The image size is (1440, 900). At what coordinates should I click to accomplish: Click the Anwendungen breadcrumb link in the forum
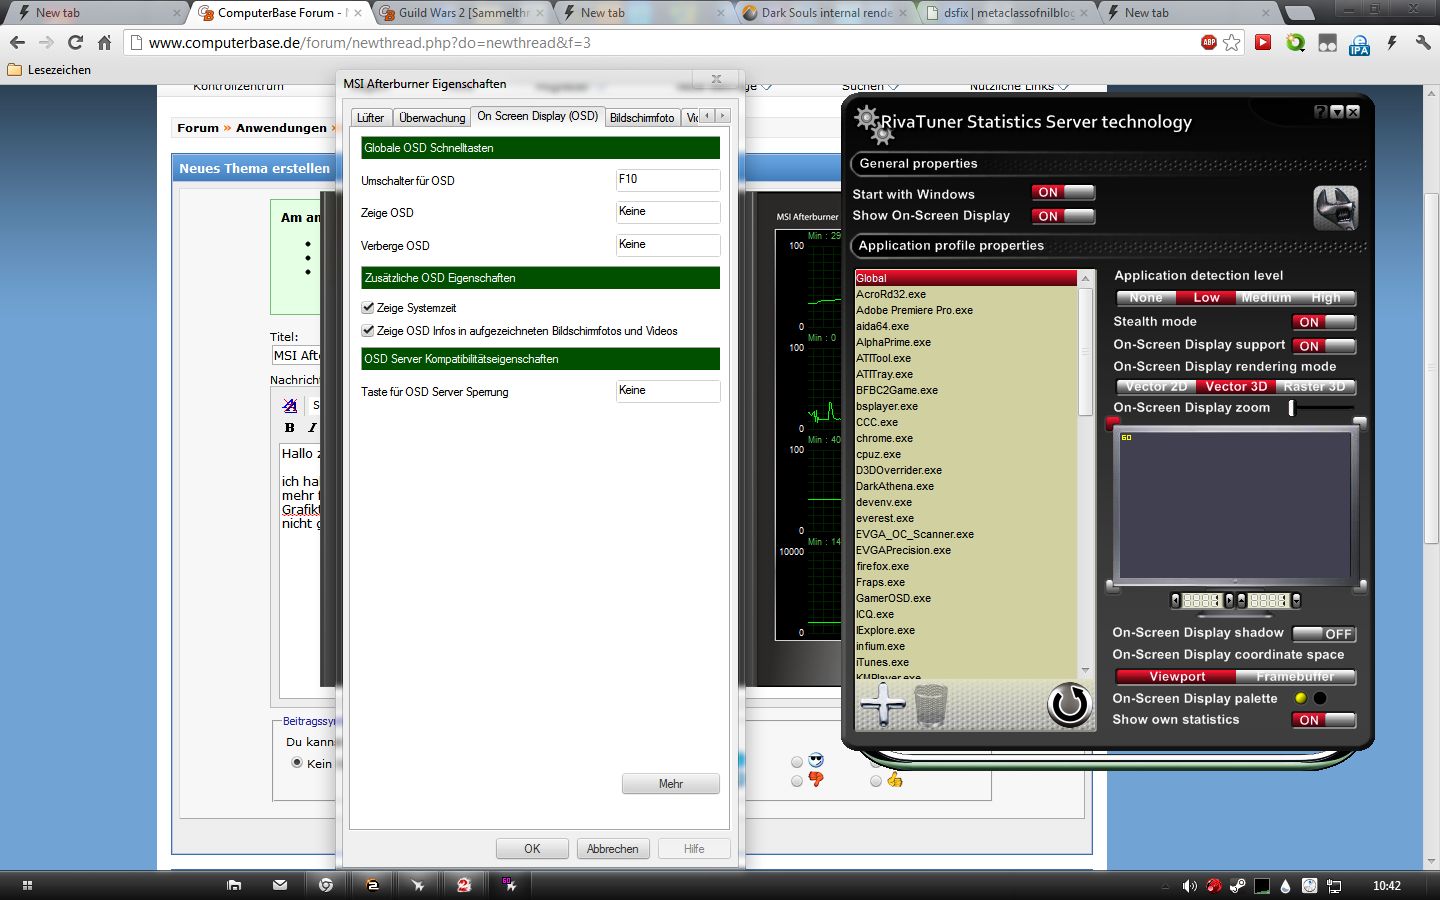[281, 128]
